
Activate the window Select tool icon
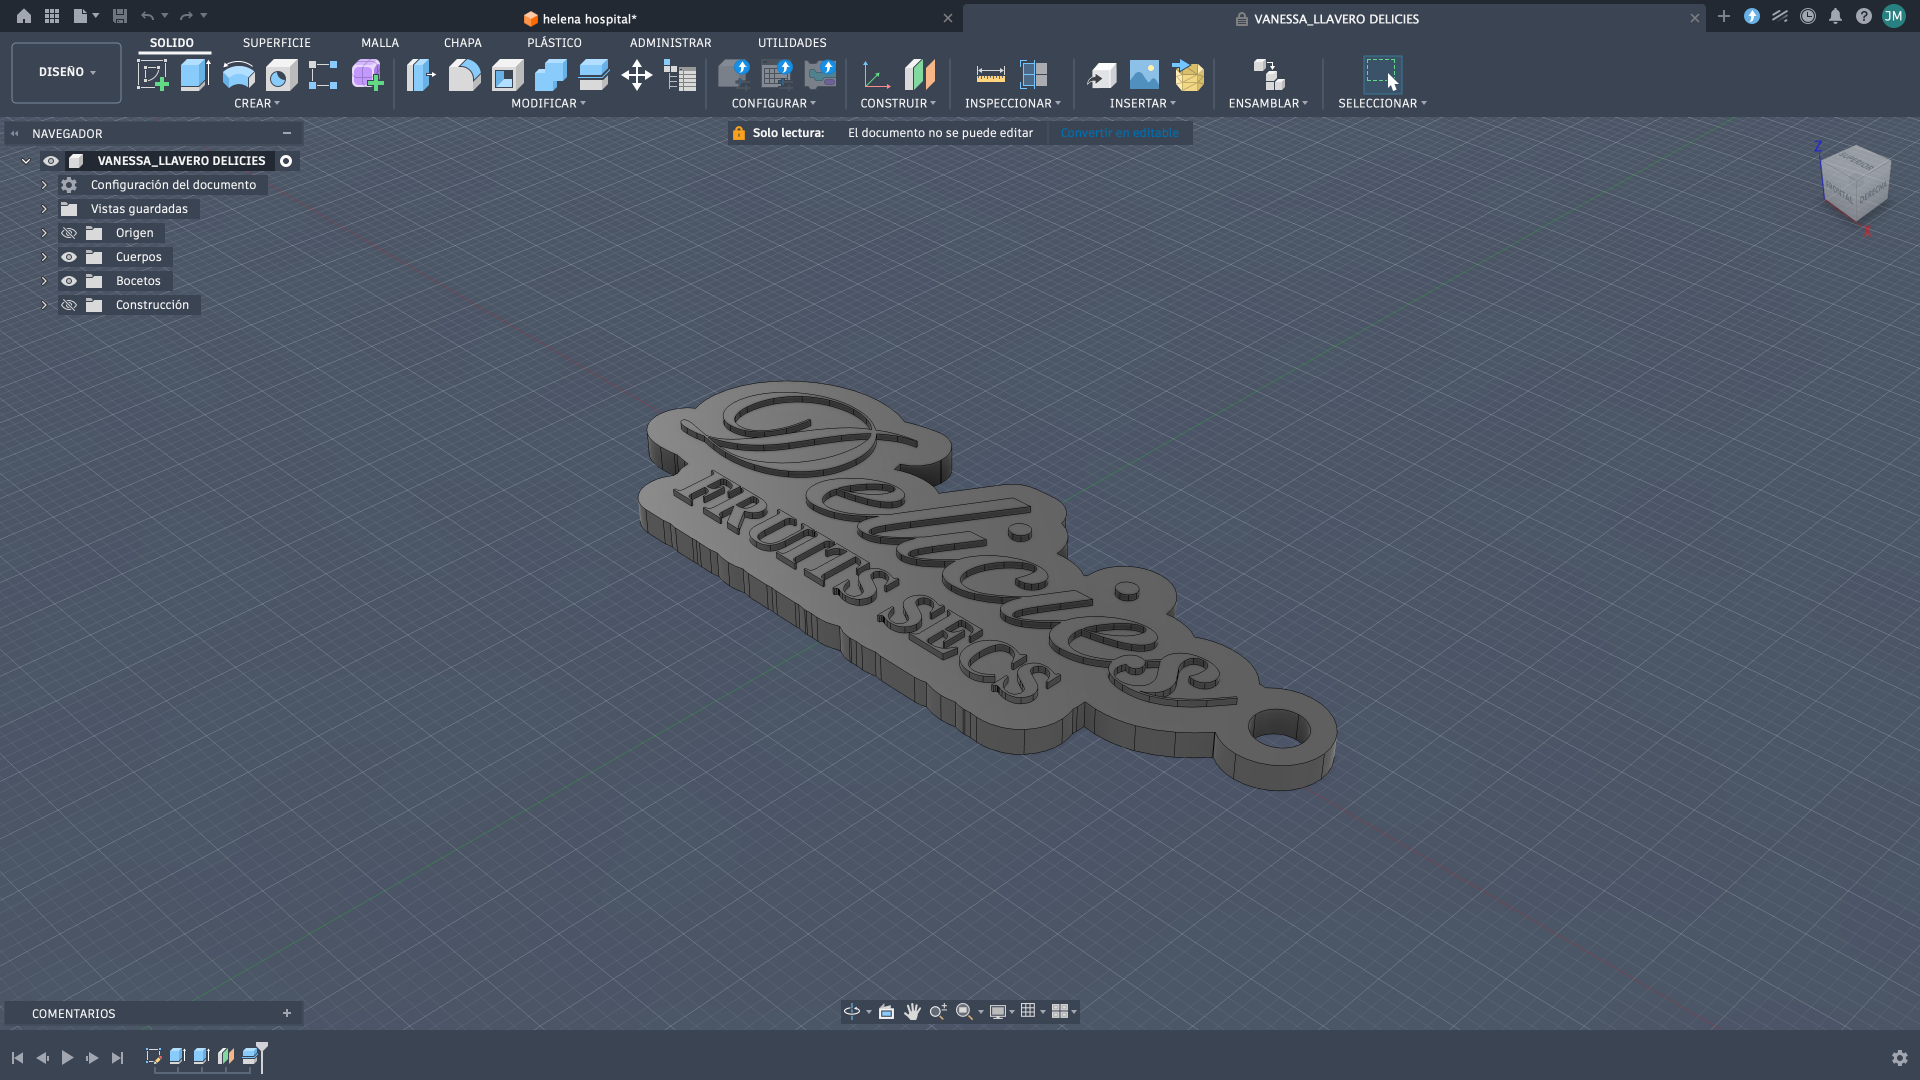click(1383, 75)
